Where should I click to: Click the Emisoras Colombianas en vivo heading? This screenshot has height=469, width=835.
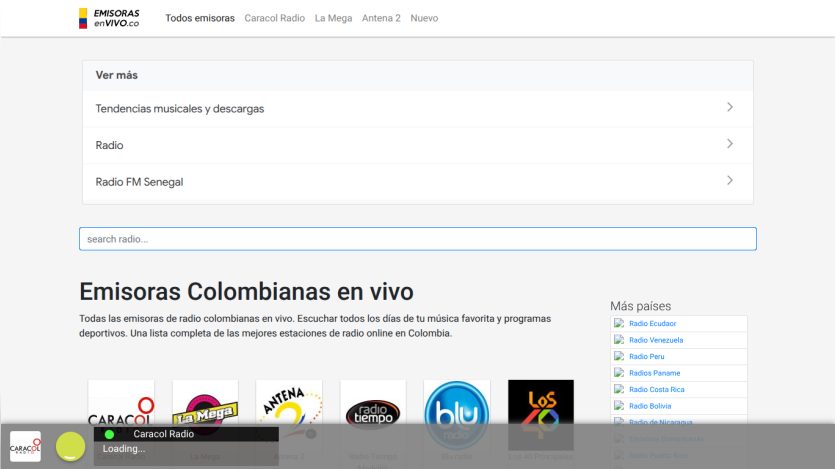pos(247,292)
